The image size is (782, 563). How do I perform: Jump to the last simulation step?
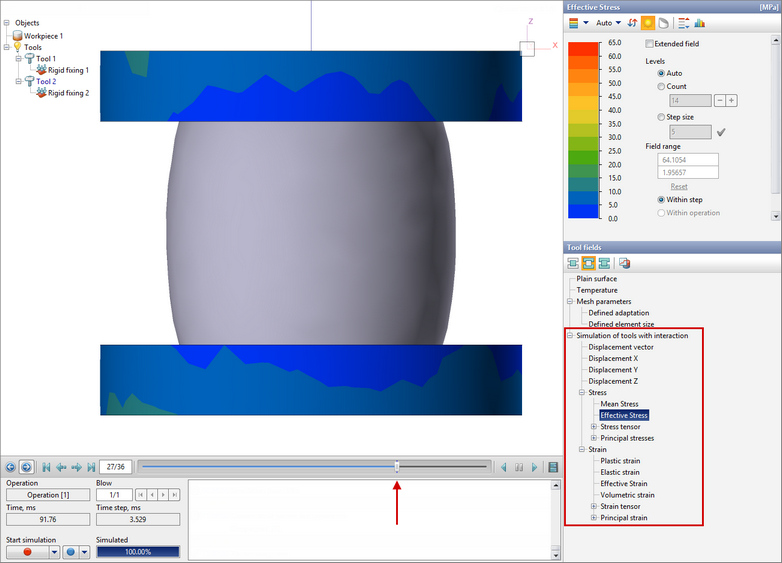(x=91, y=467)
